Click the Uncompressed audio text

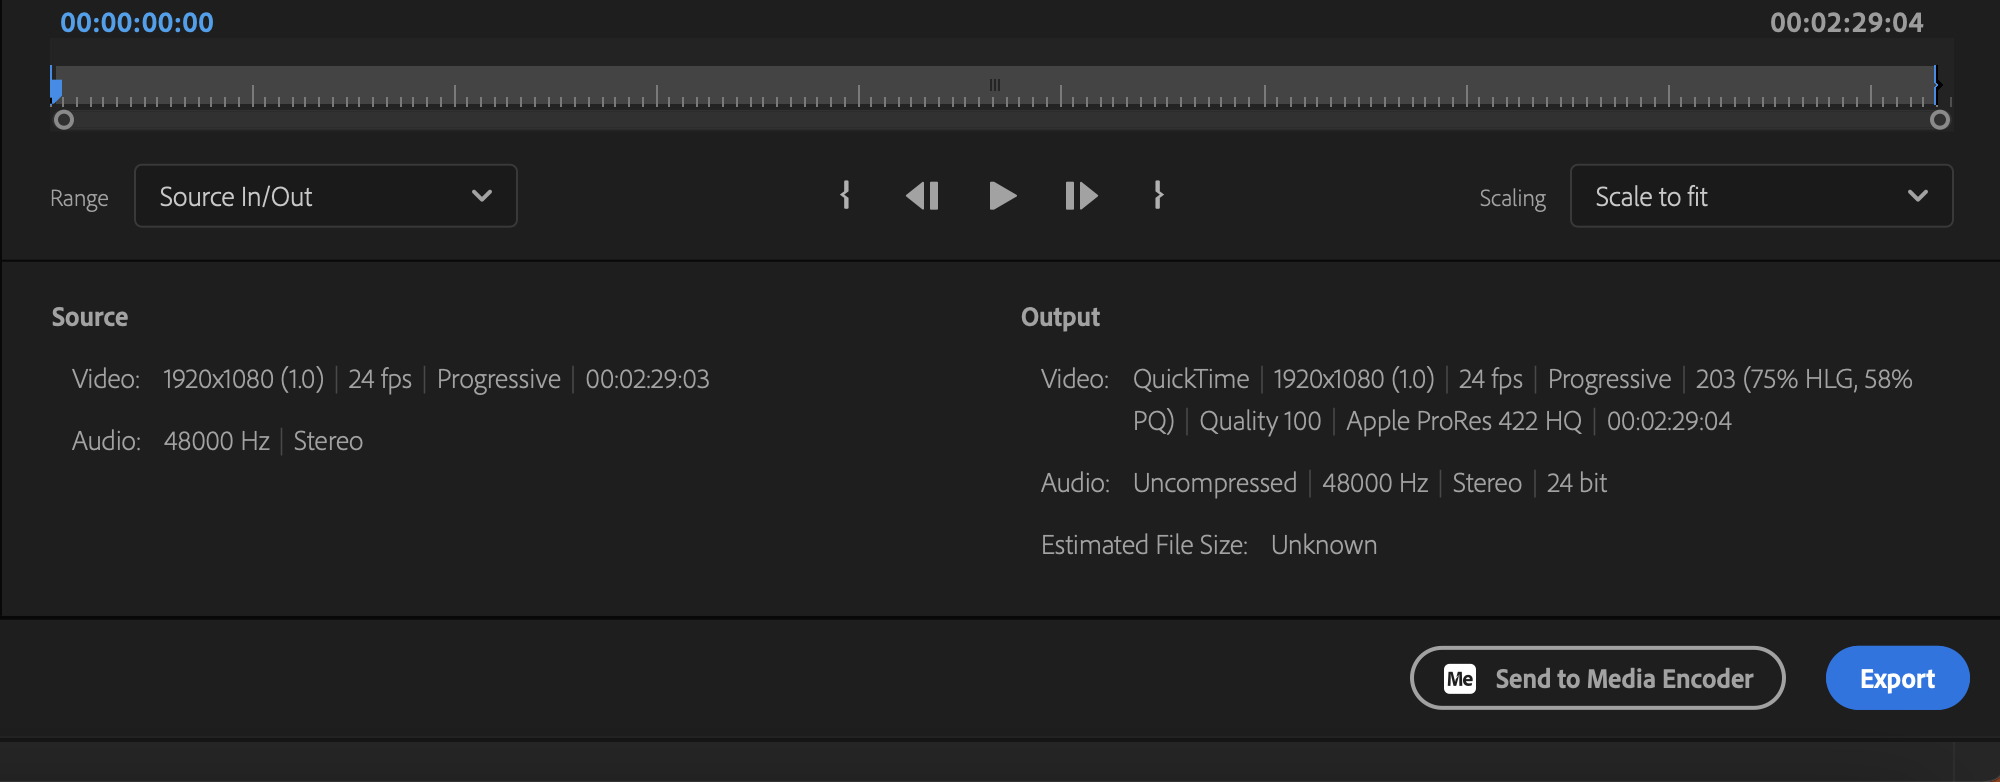[x=1215, y=483]
